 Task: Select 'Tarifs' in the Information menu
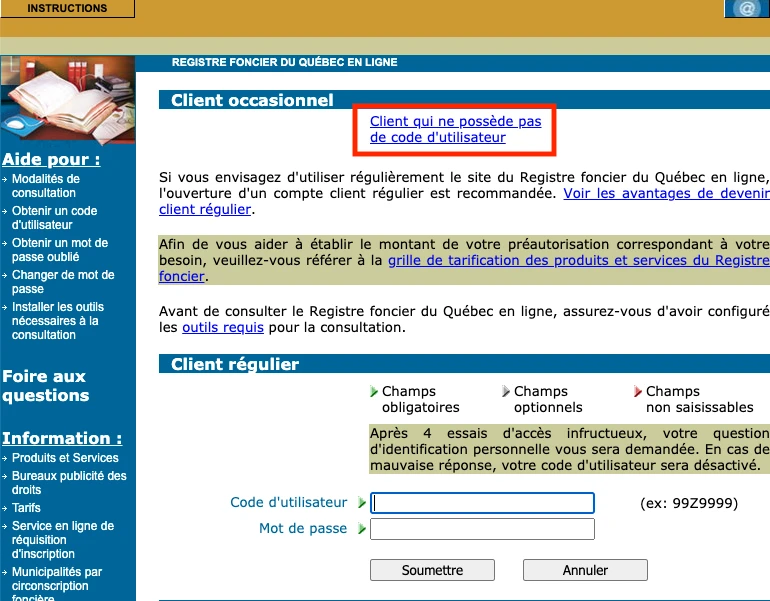26,508
